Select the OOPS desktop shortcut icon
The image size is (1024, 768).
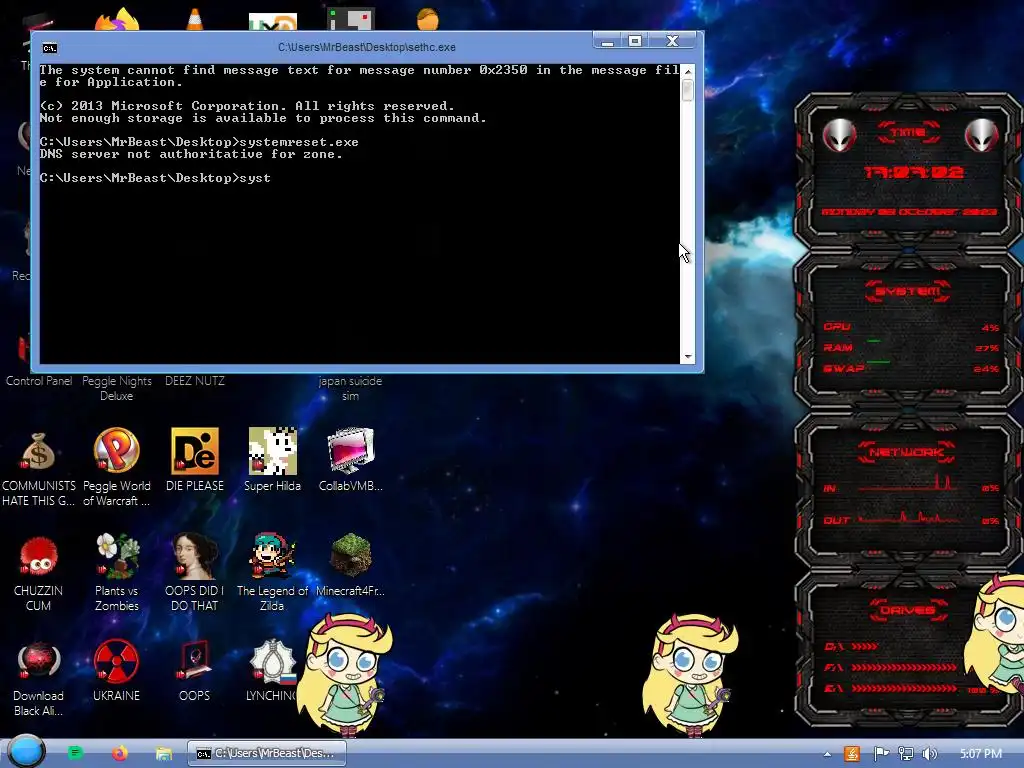tap(195, 662)
